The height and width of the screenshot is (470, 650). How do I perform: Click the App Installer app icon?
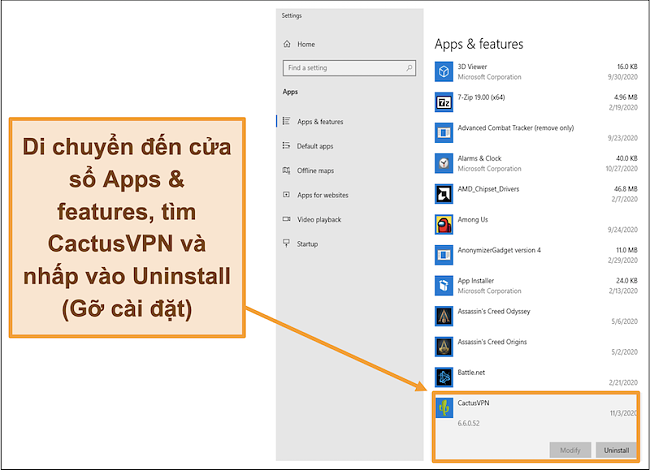pyautogui.click(x=444, y=286)
